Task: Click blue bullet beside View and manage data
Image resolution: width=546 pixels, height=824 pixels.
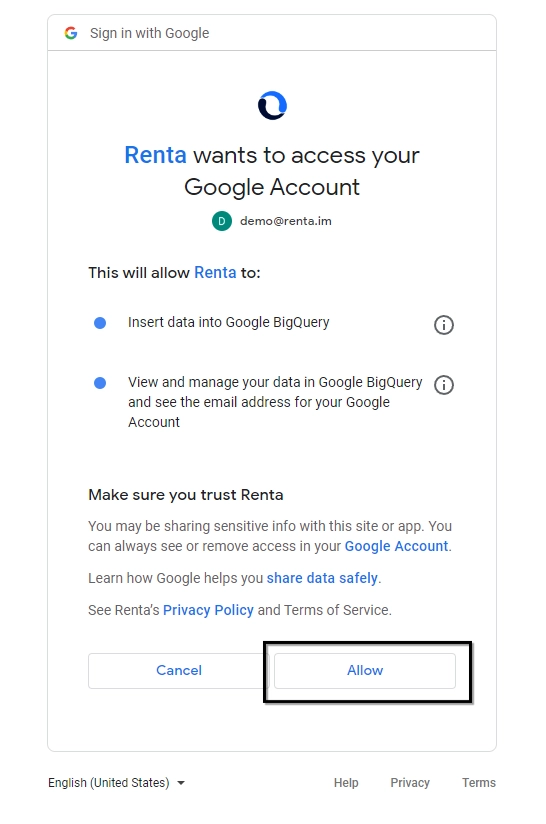Action: (100, 383)
